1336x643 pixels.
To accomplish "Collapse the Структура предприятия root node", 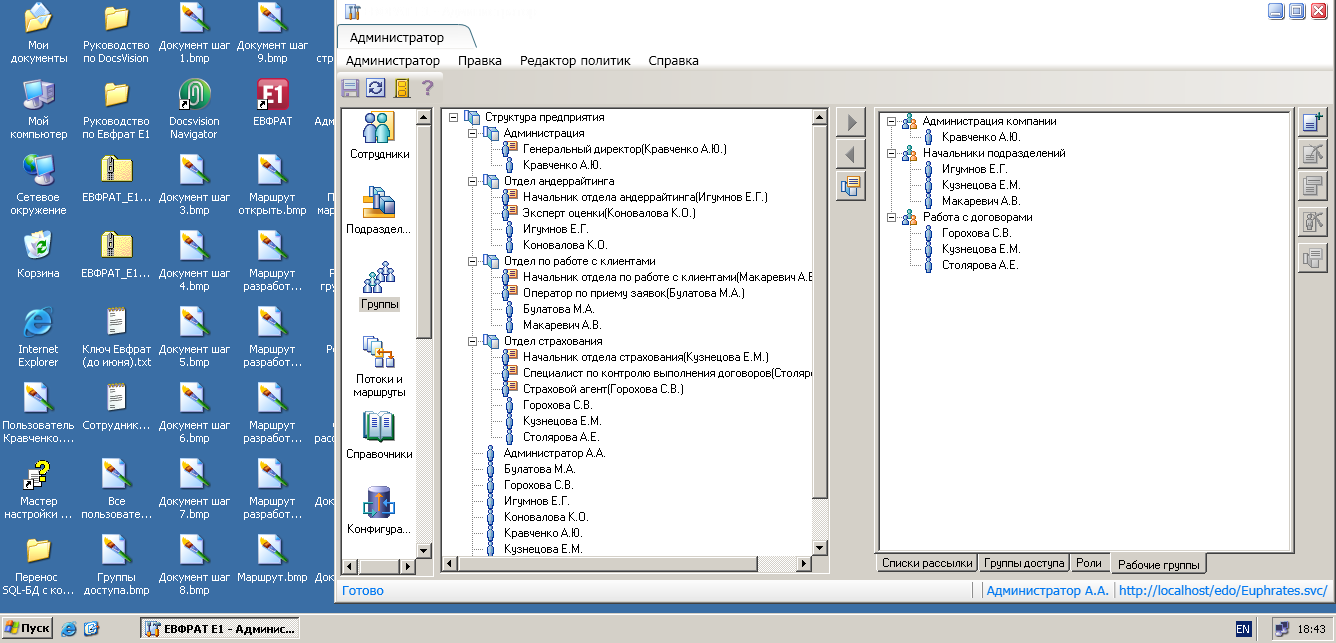I will tap(453, 117).
